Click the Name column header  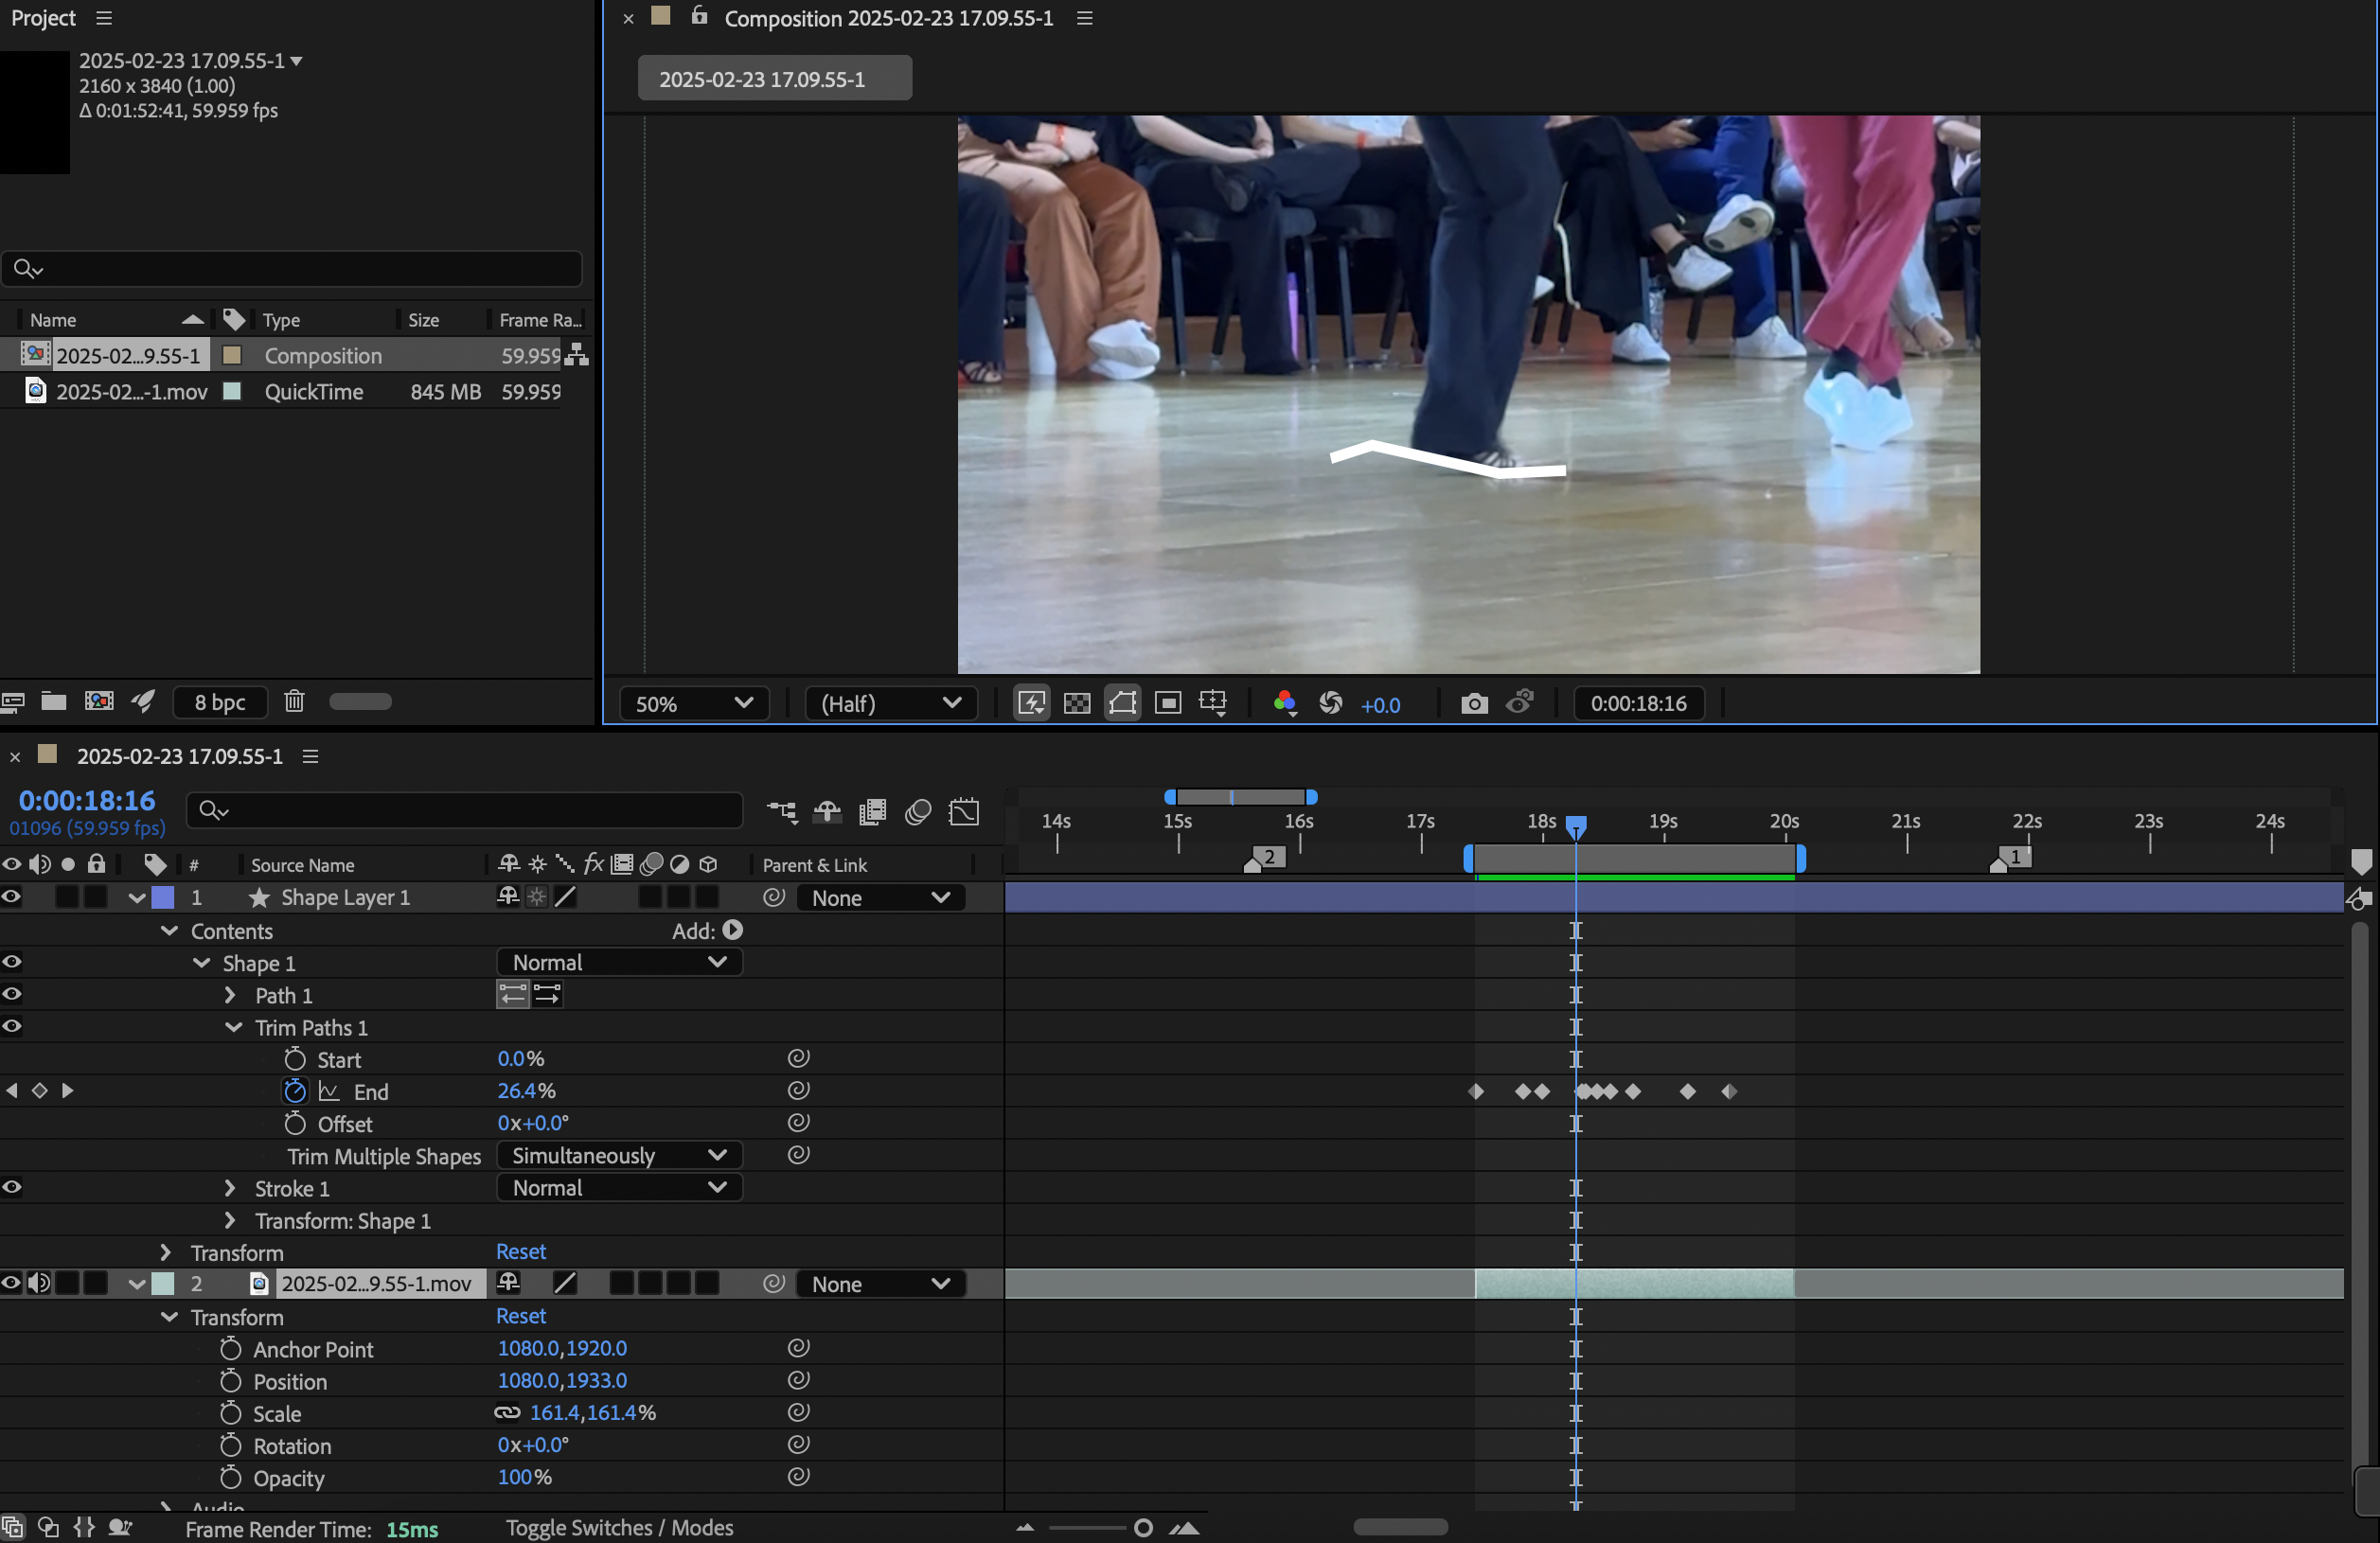pos(53,320)
